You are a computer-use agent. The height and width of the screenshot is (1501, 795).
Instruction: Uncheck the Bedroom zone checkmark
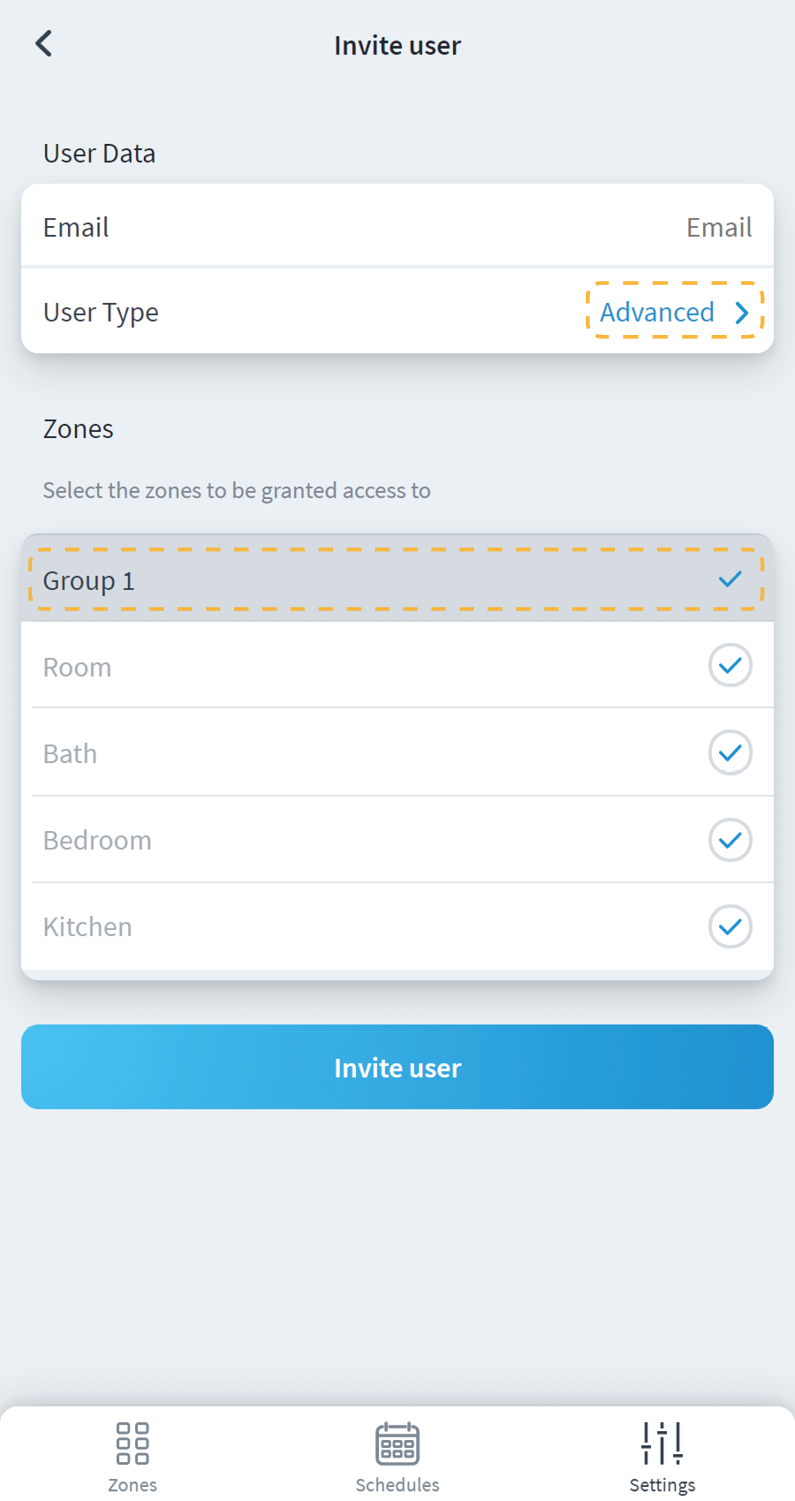[x=730, y=839]
